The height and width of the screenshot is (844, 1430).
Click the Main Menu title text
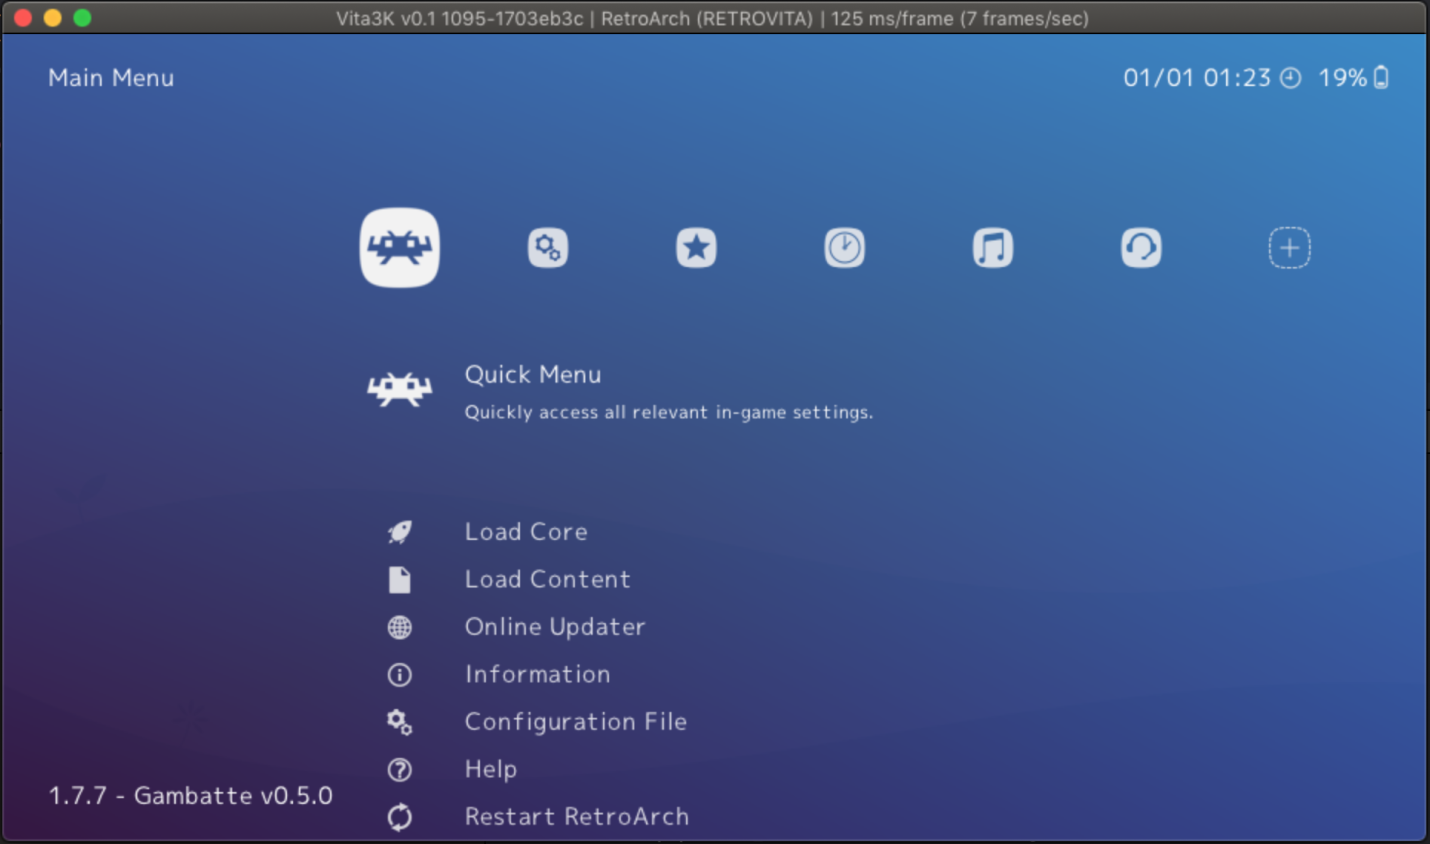111,78
